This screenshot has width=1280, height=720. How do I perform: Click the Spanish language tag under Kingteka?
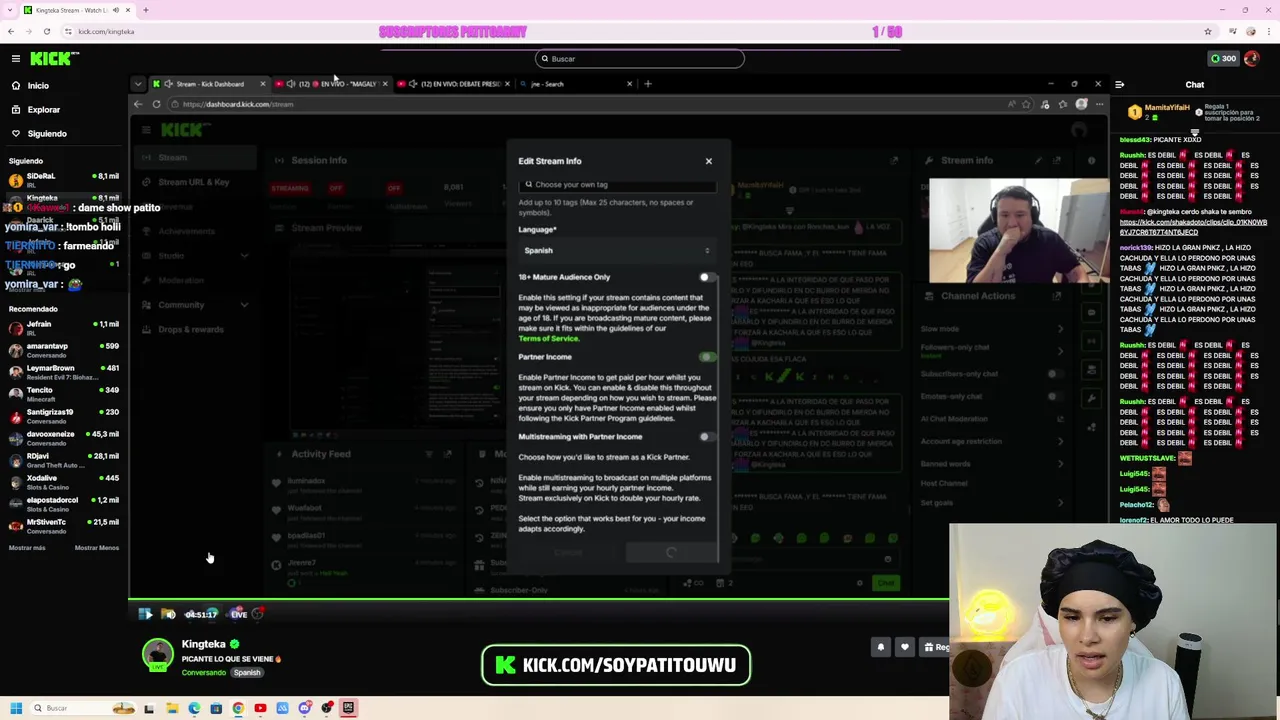pos(247,673)
